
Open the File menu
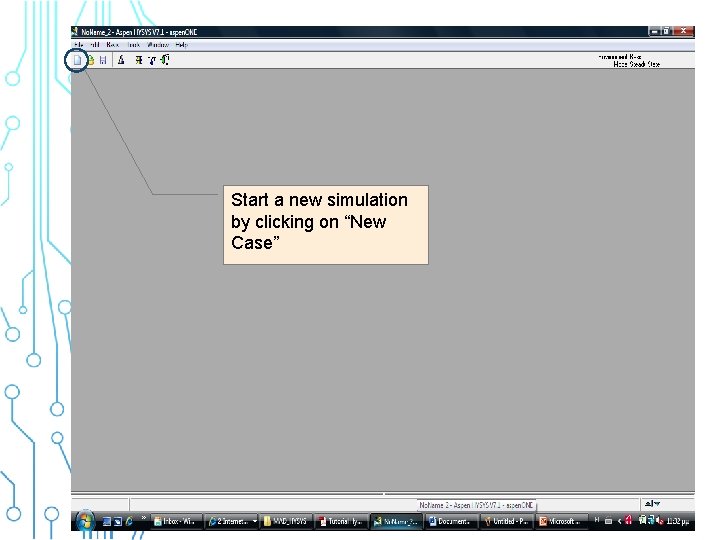[79, 45]
